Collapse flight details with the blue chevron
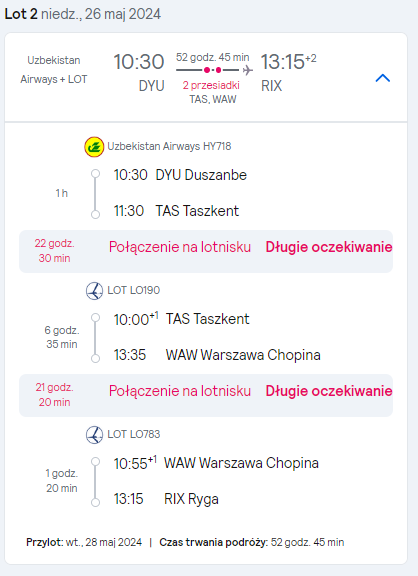 tap(383, 78)
